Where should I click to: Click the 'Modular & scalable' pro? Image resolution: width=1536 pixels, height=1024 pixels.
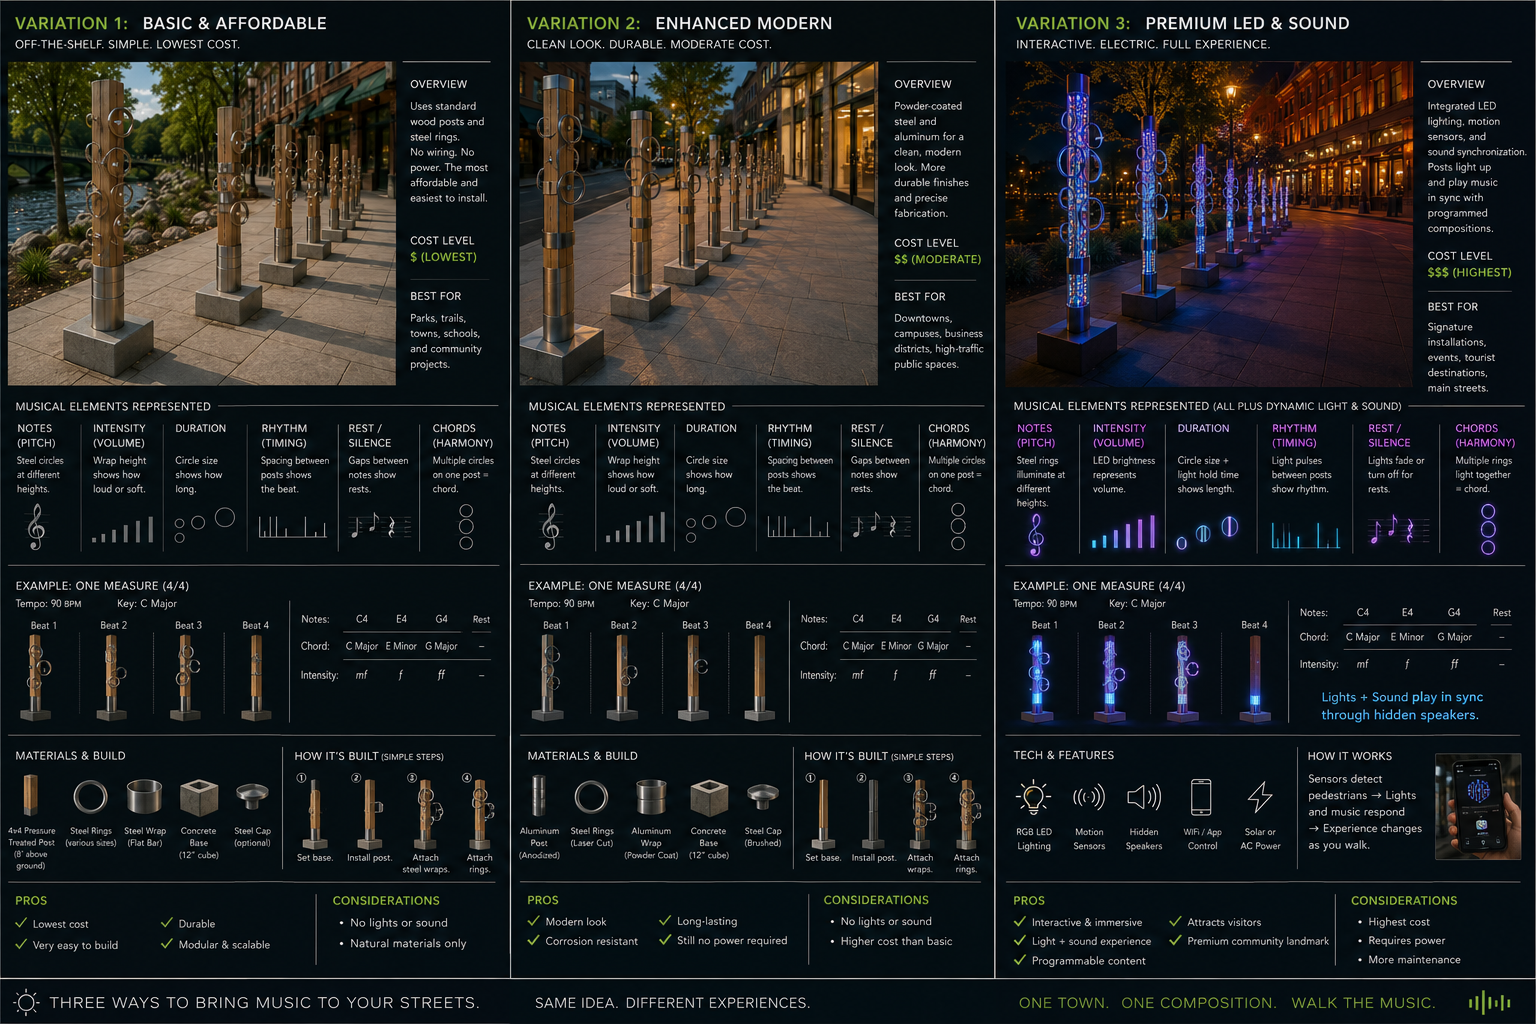click(x=224, y=944)
